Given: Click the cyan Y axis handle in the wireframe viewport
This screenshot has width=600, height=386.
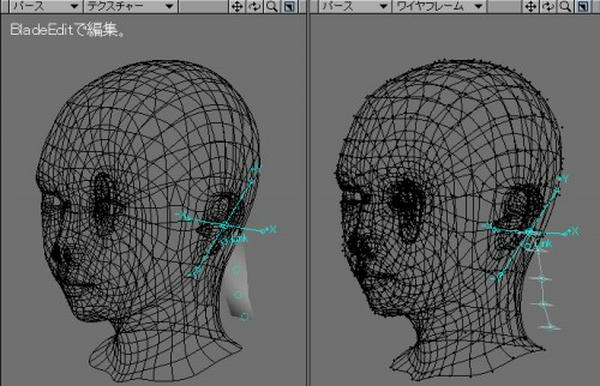Looking at the screenshot, I should click(563, 178).
